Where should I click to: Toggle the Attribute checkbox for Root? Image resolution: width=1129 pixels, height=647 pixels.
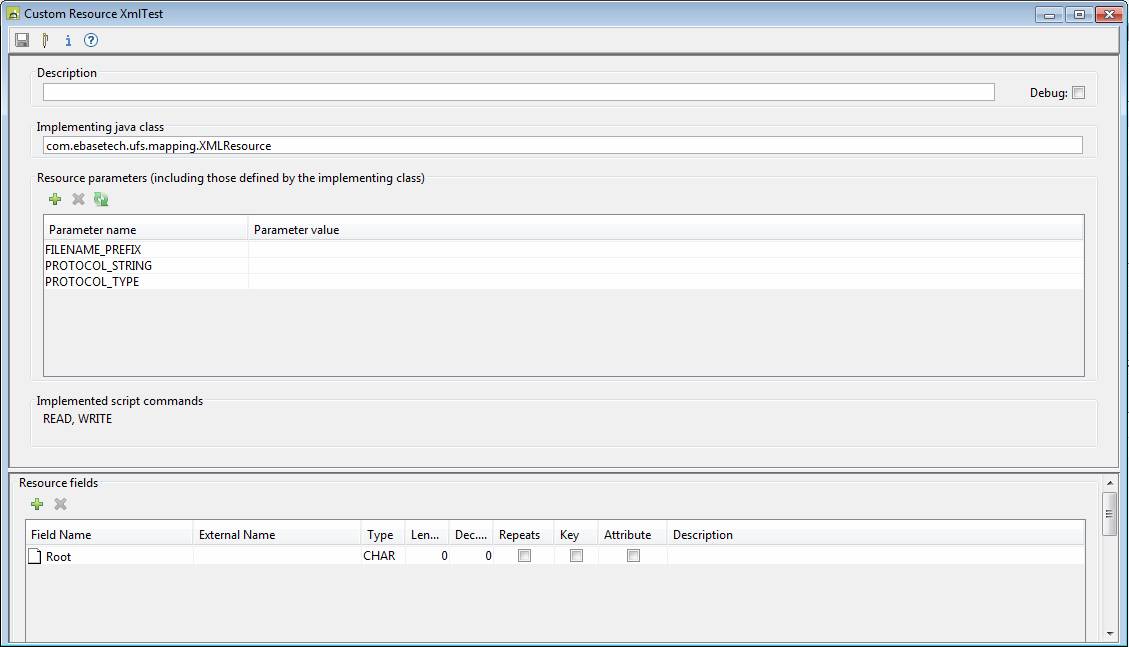point(633,556)
